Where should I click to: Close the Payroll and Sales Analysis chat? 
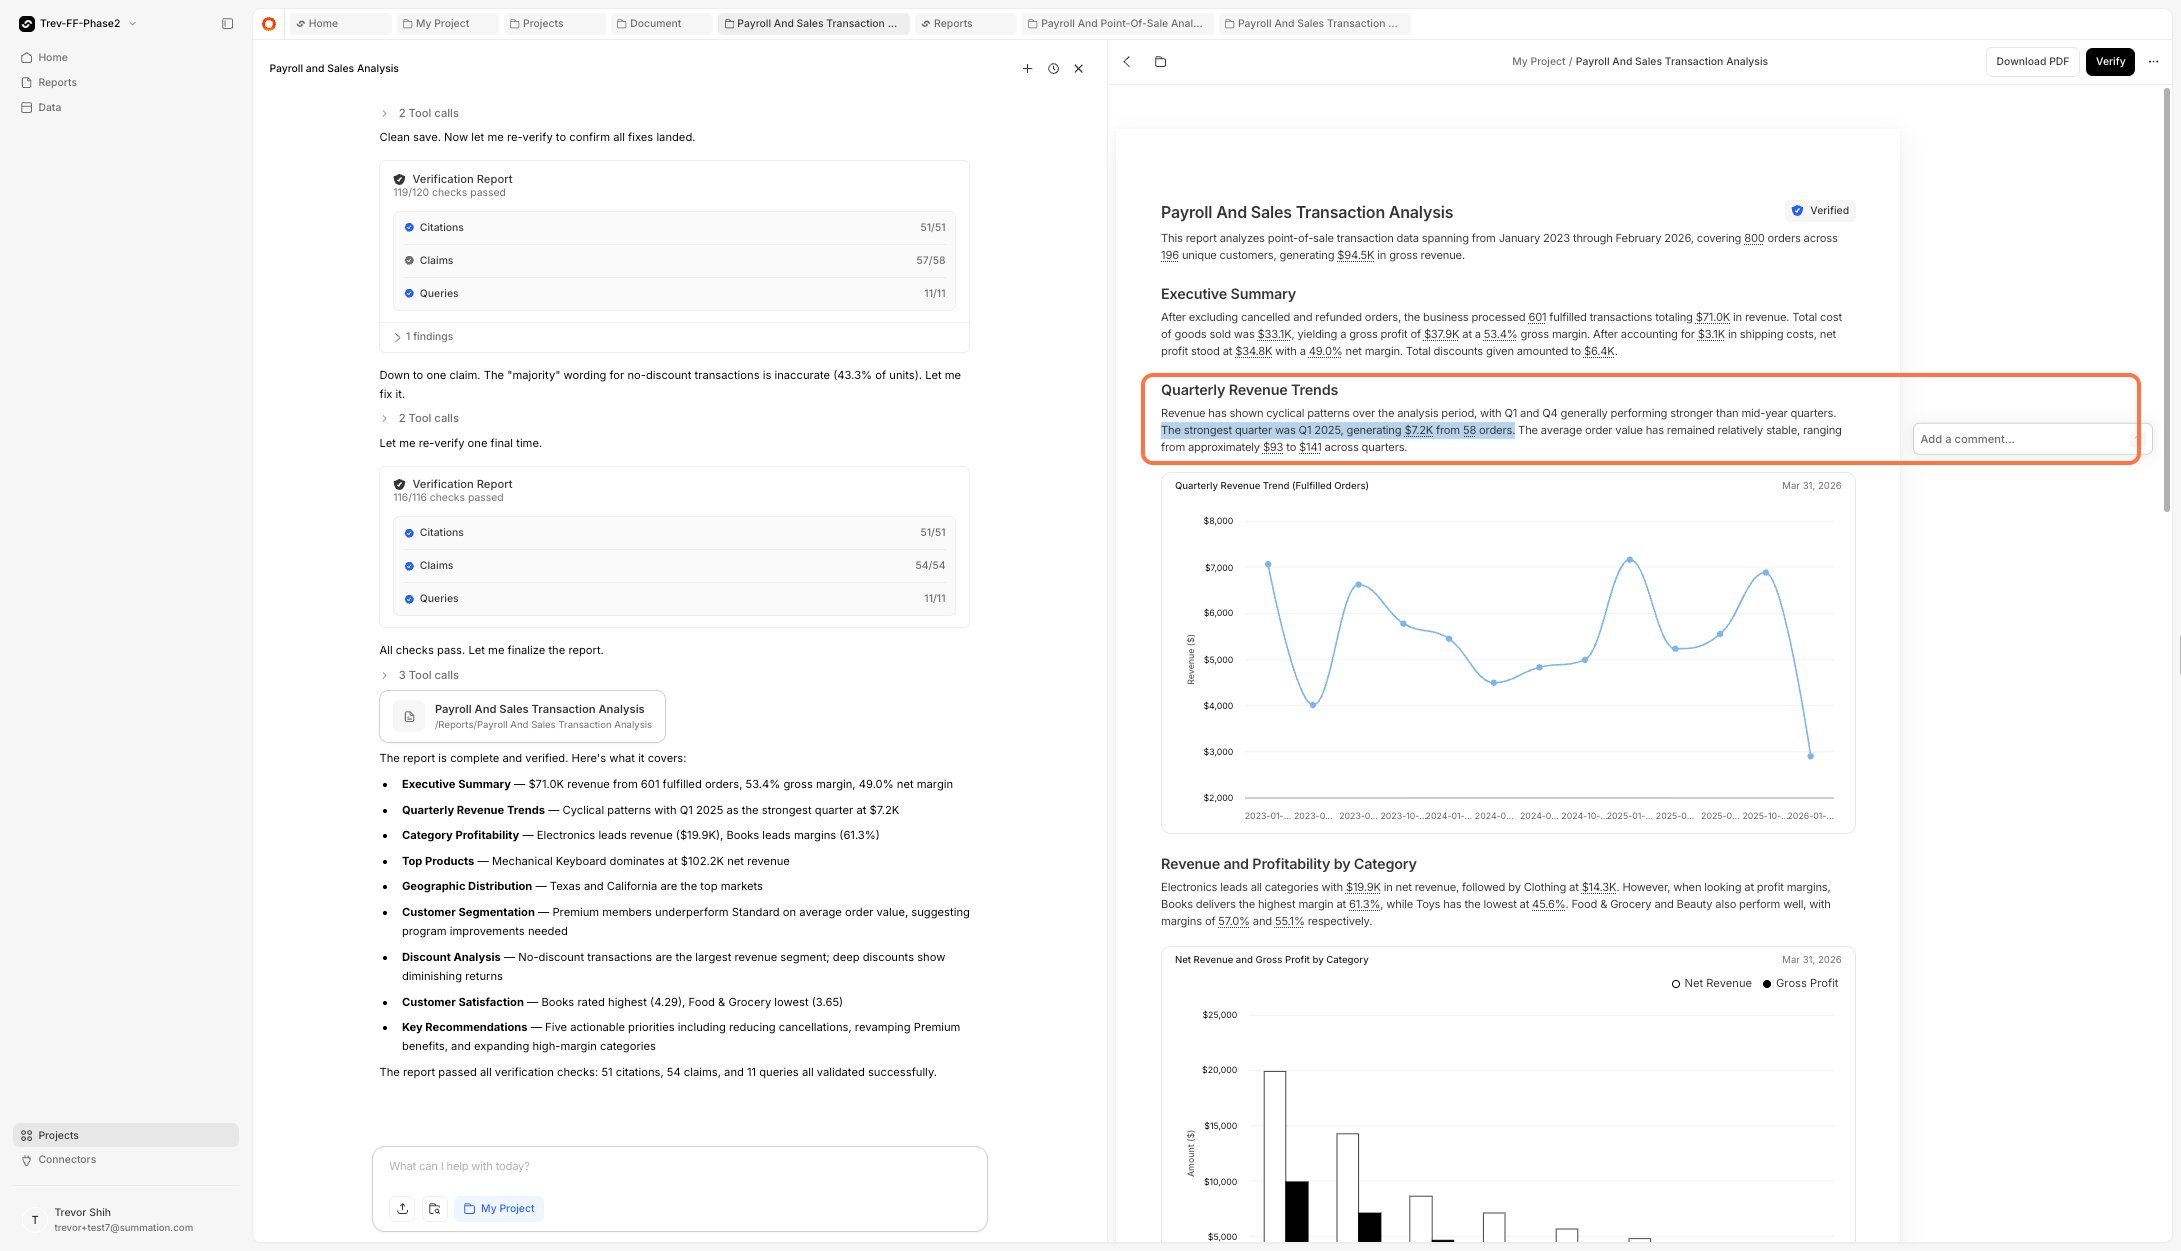[1078, 68]
